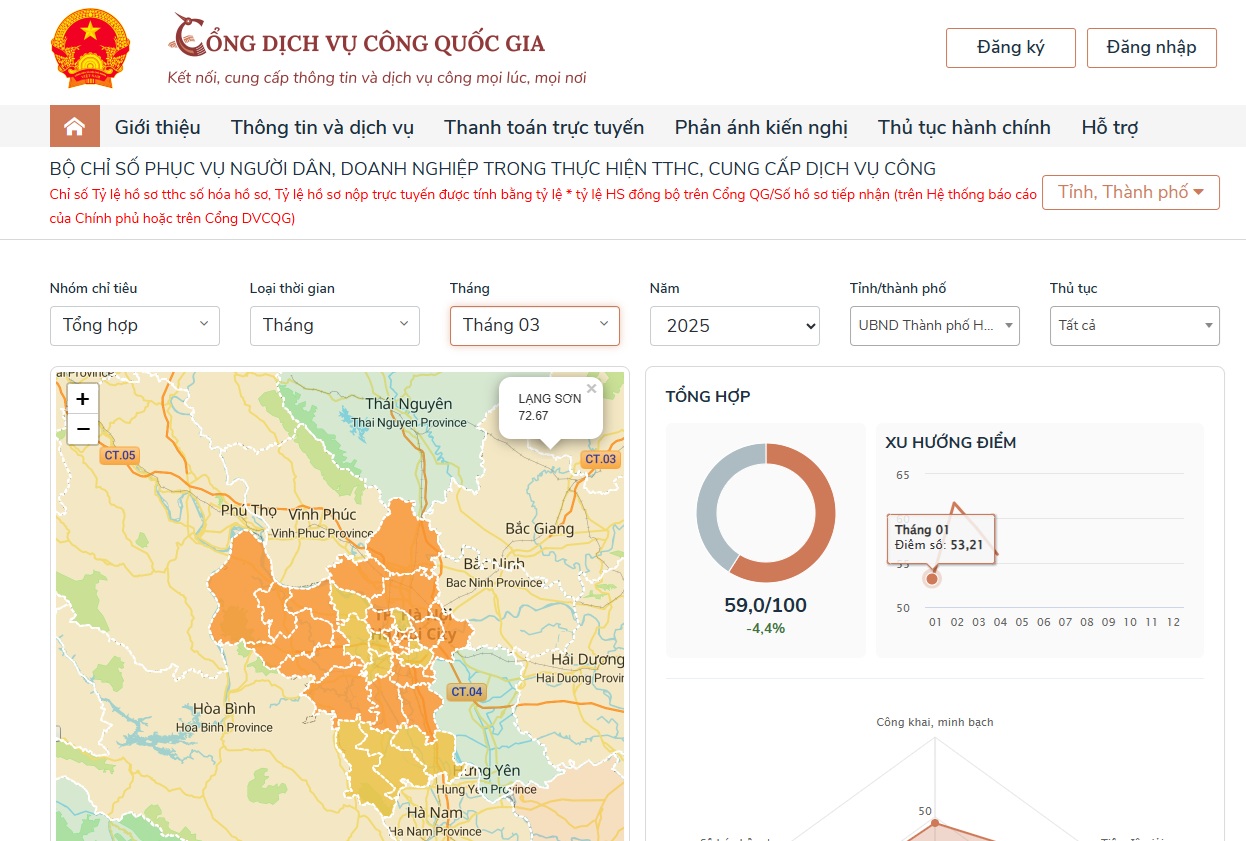
Task: Change the year from 2025 dropdown
Action: [x=735, y=326]
